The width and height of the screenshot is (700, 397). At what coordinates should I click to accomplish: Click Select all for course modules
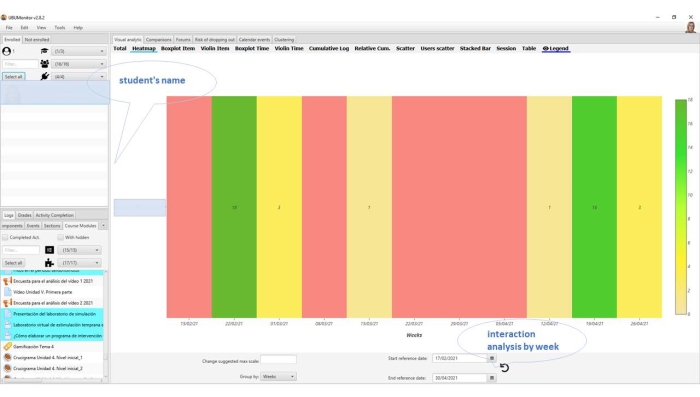[x=13, y=263]
